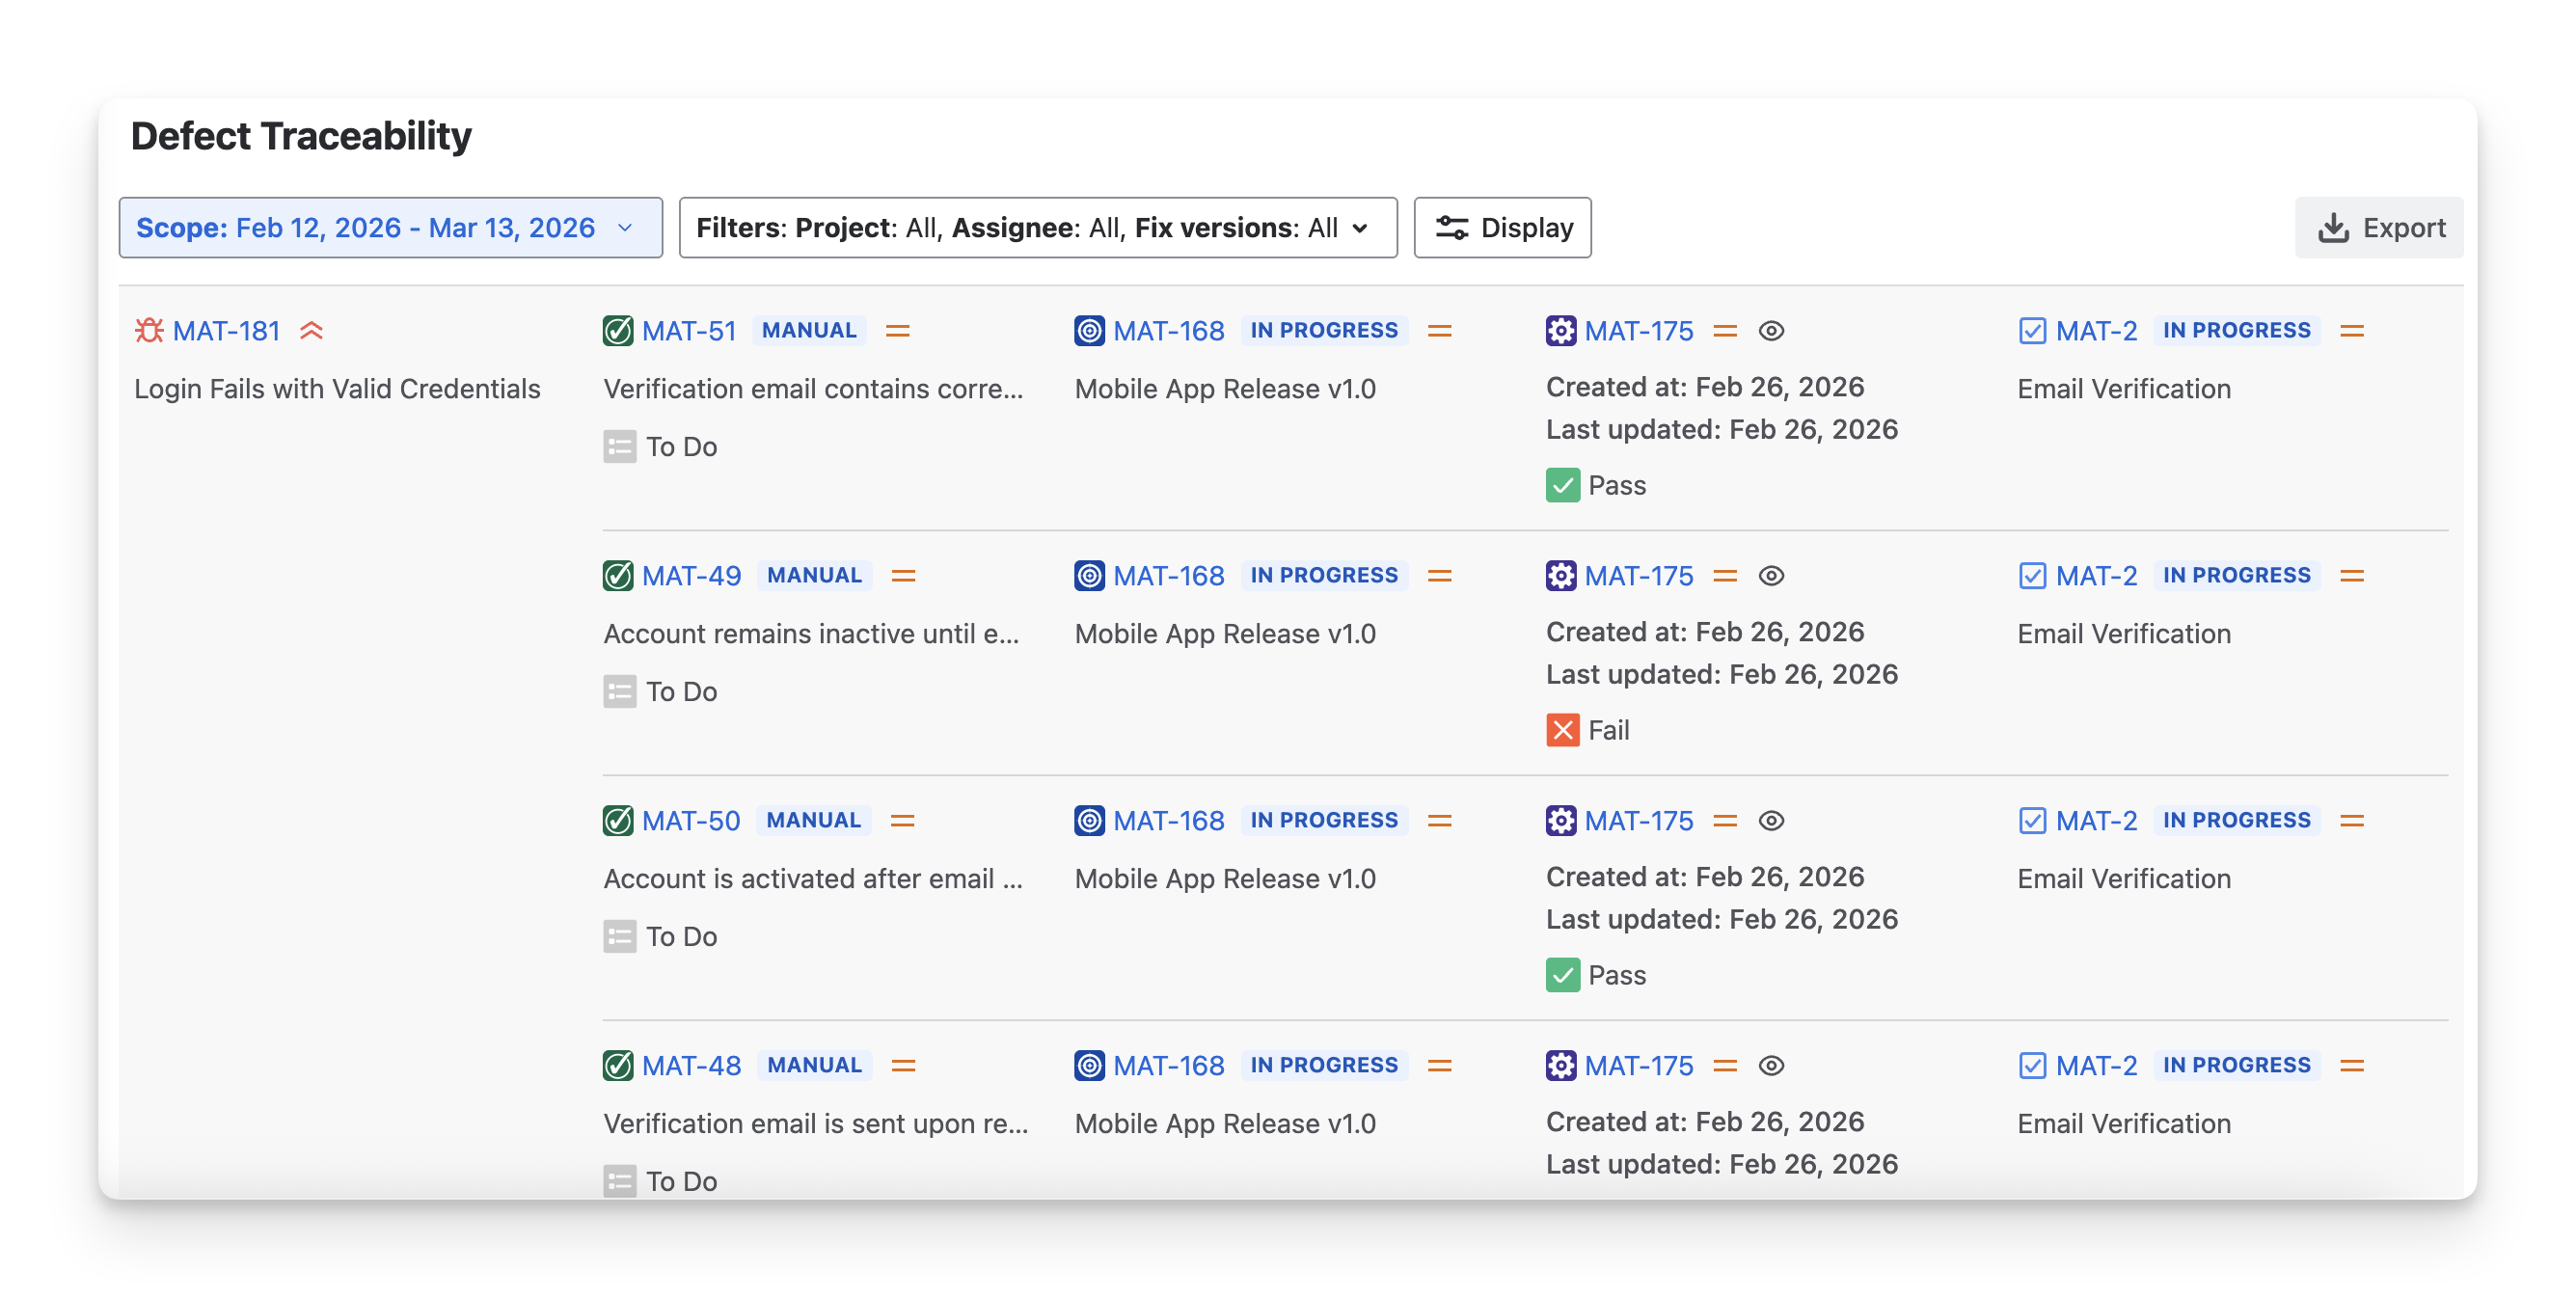Toggle the eye watch icon in the MAT-51 row

1771,330
